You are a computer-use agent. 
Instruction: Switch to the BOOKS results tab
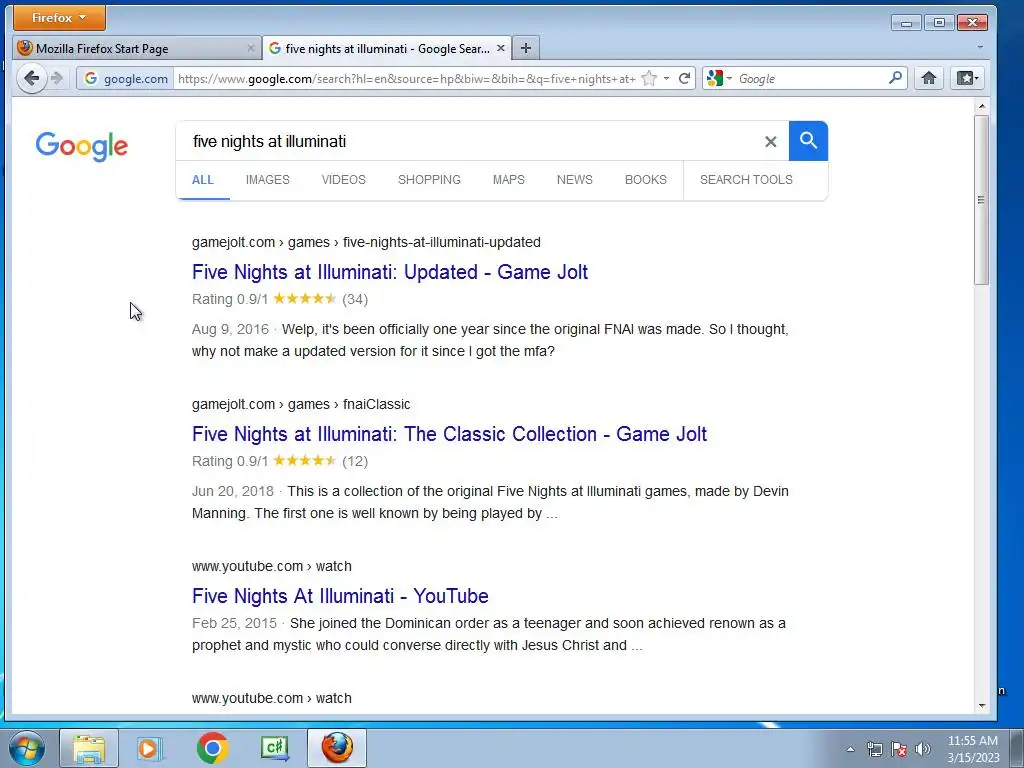tap(646, 180)
